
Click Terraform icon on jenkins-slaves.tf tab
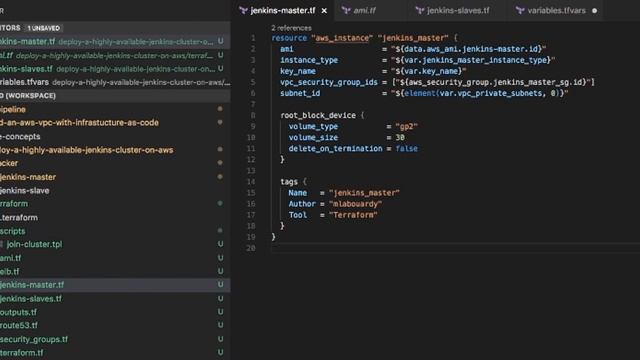tap(420, 11)
